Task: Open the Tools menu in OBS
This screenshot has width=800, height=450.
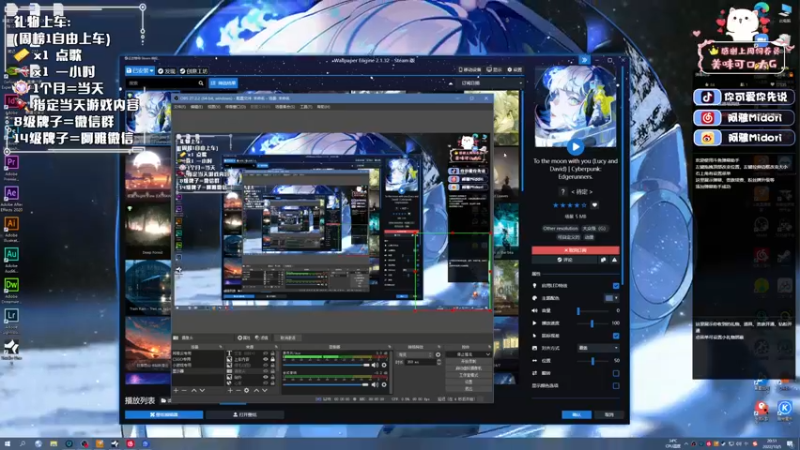Action: pos(306,107)
